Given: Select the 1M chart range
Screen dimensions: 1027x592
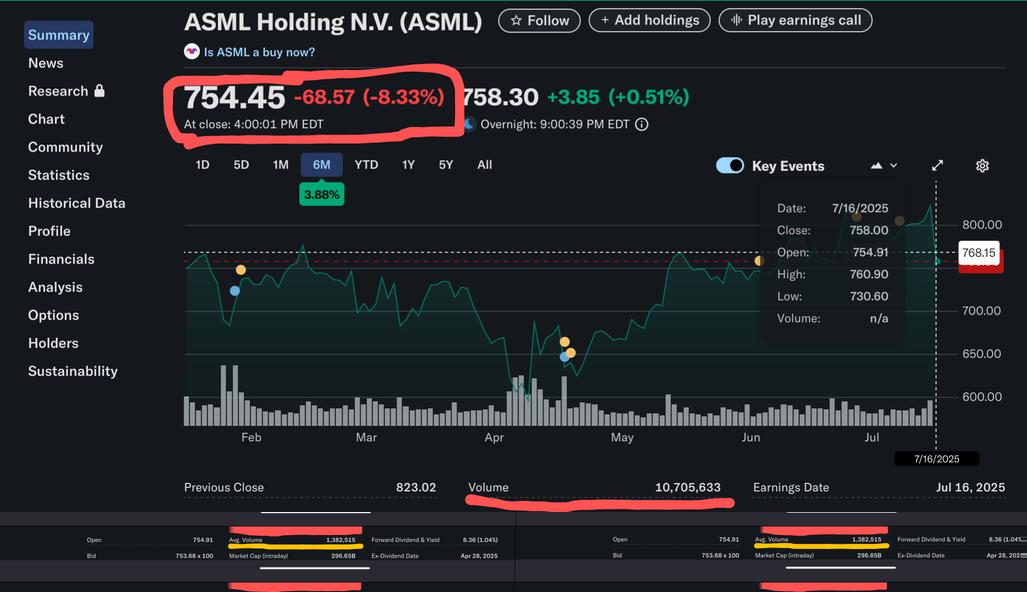Looking at the screenshot, I should pyautogui.click(x=280, y=165).
